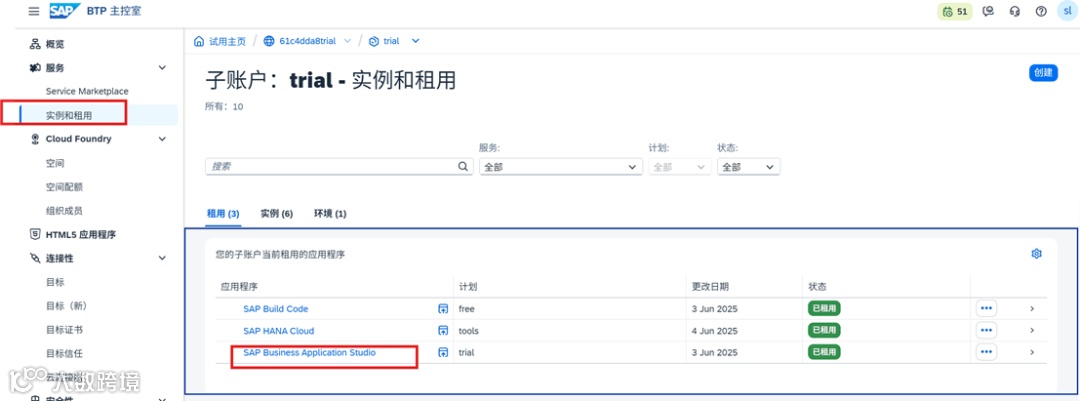Open the 服务 filter dropdown

coord(561,167)
